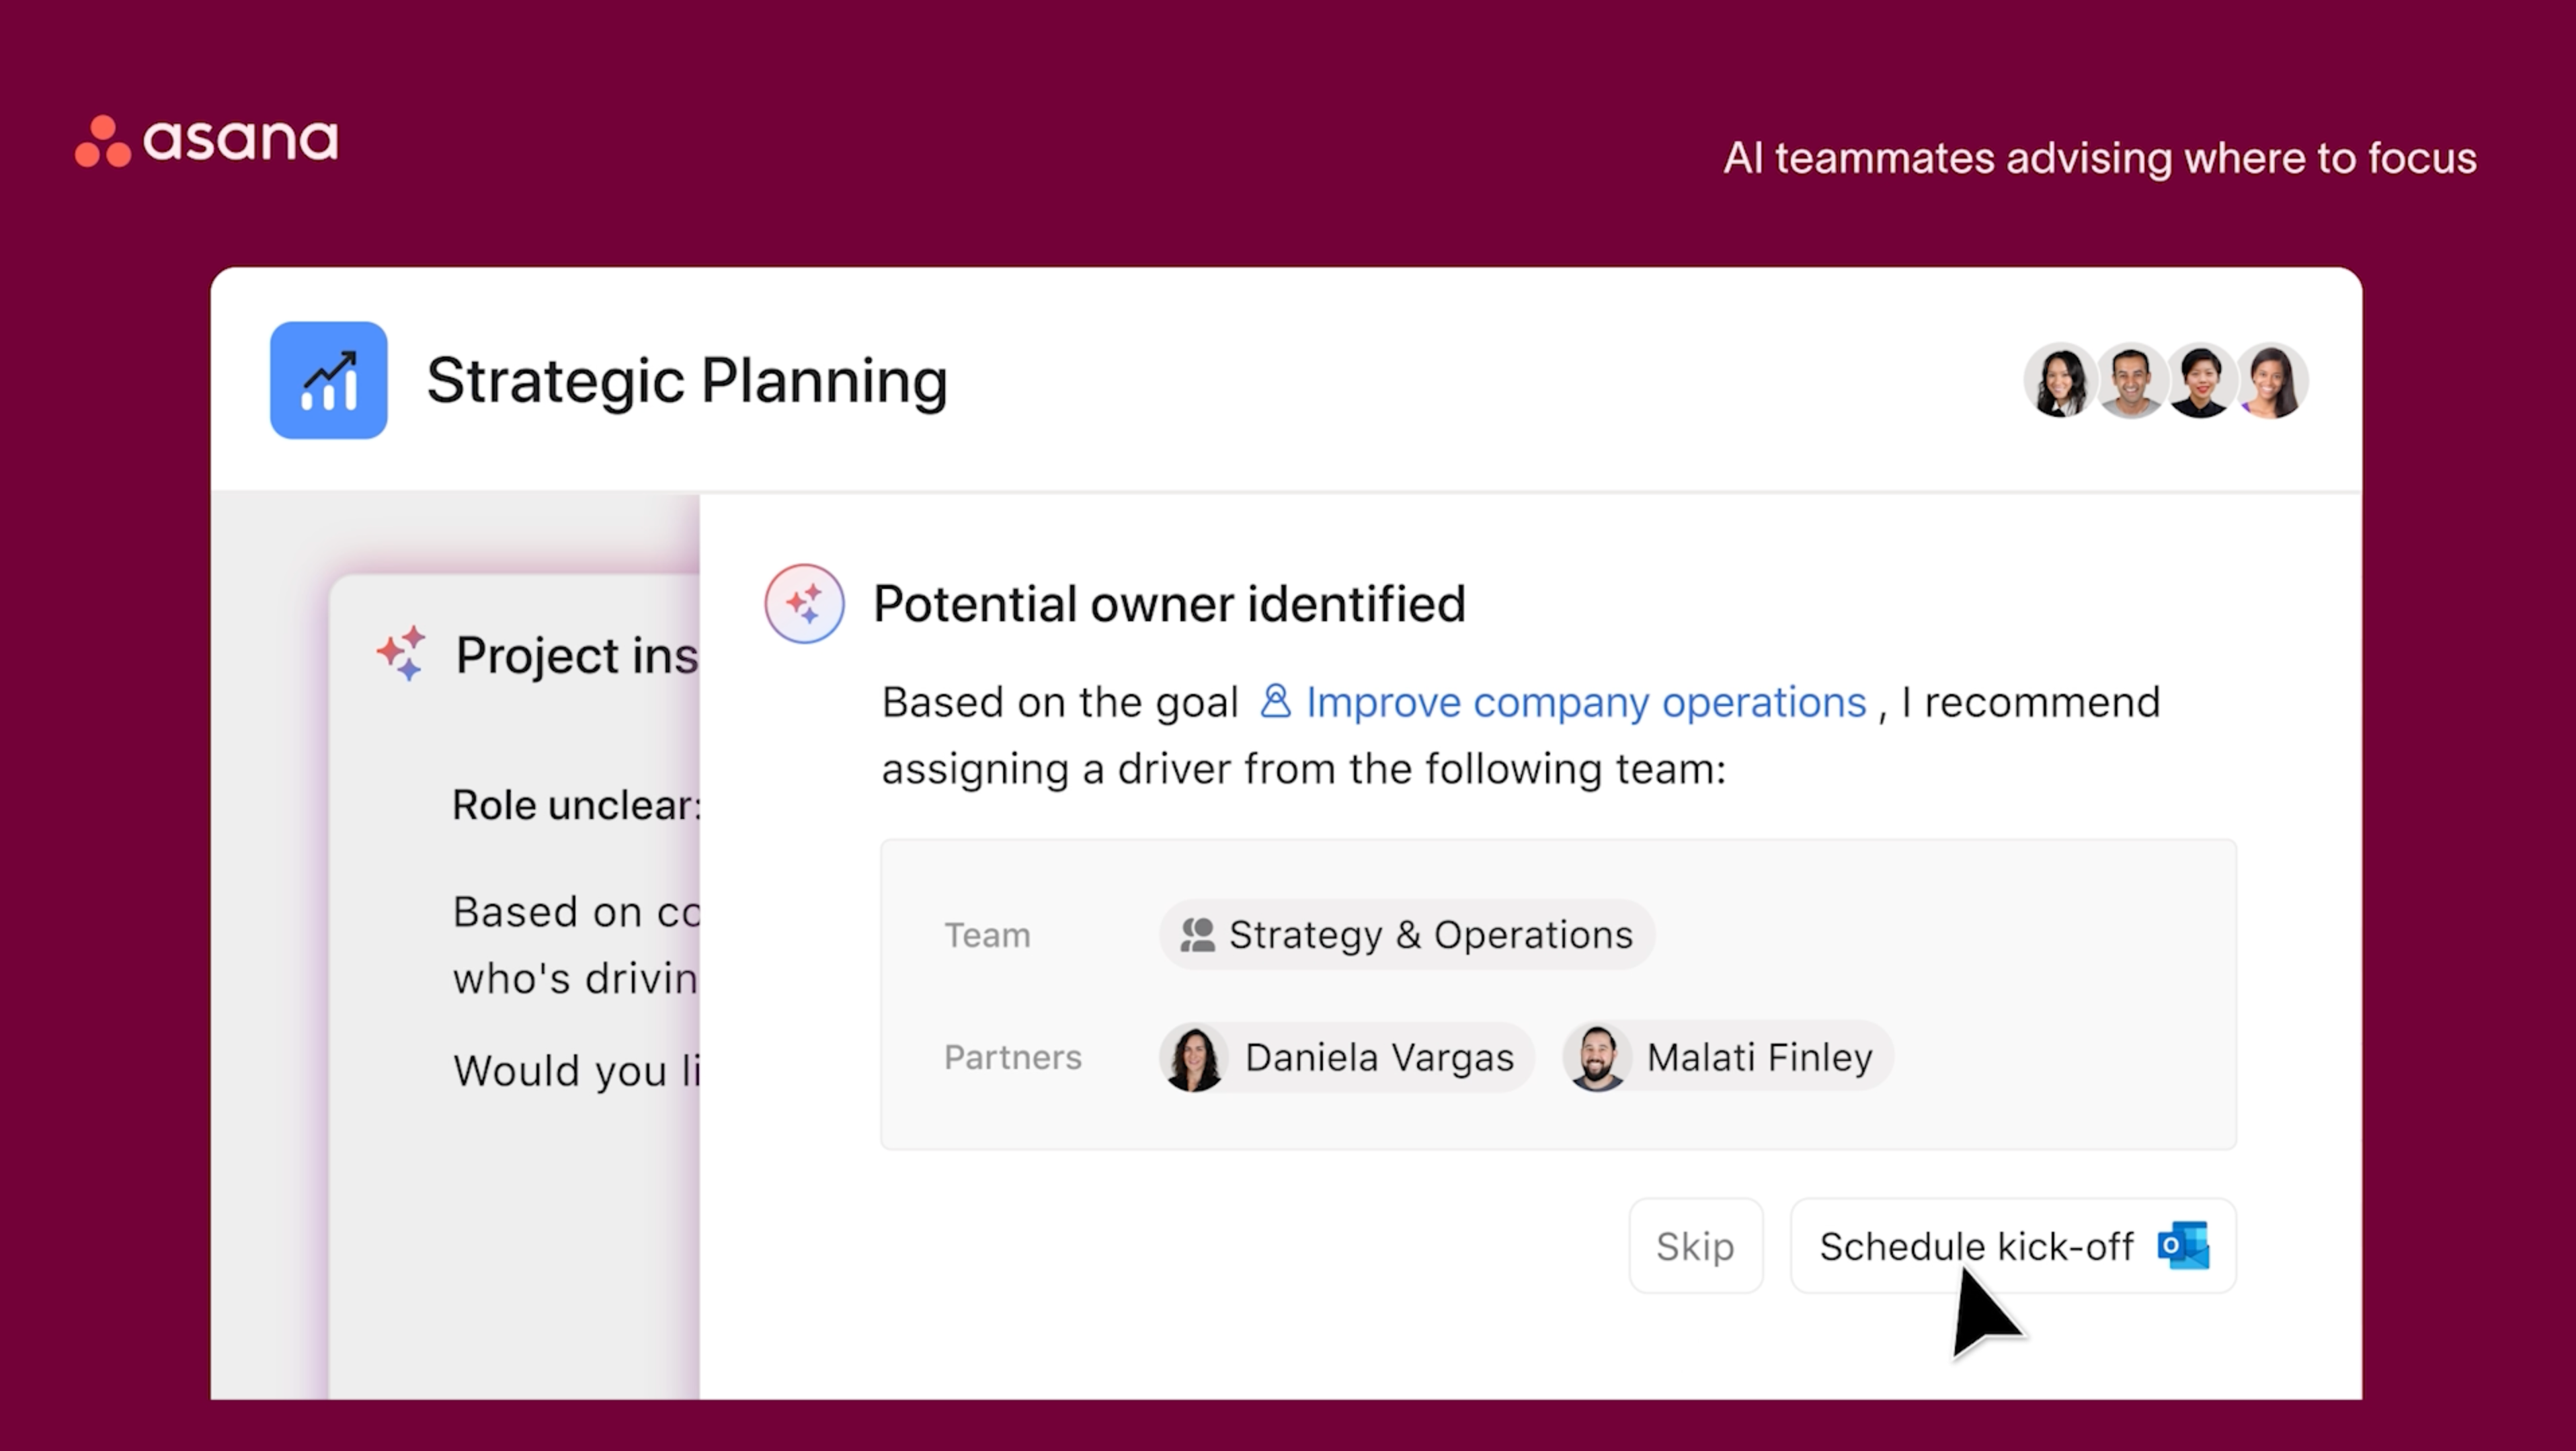The height and width of the screenshot is (1451, 2576).
Task: Open the Strategic Planning project chart icon
Action: point(328,380)
